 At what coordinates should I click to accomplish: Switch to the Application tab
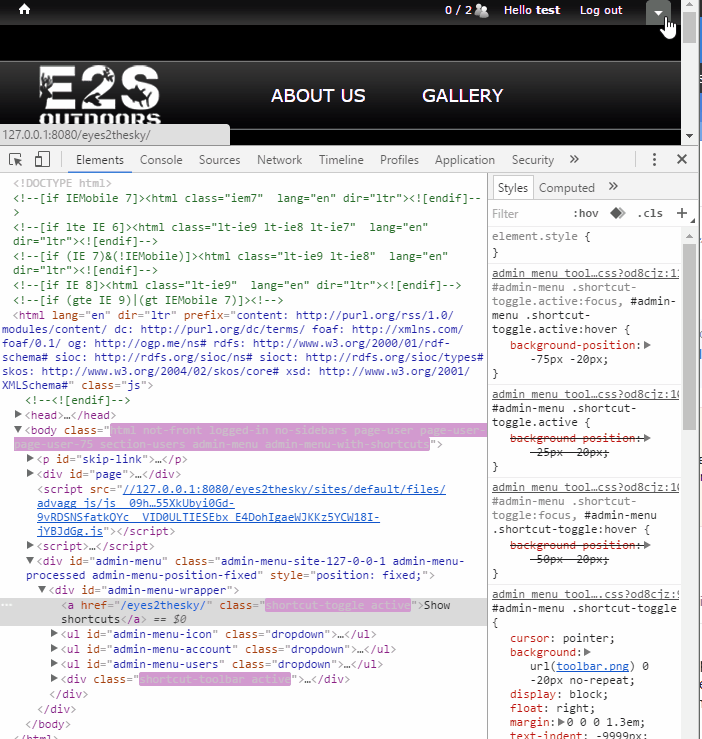[x=465, y=160]
